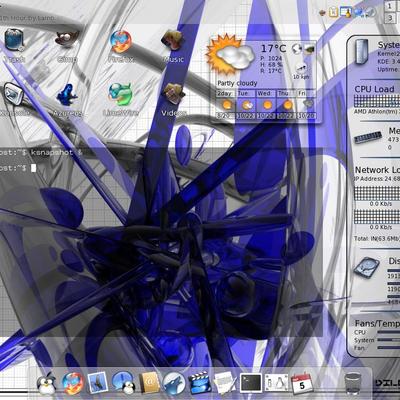Image resolution: width=400 pixels, height=400 pixels.
Task: Click the 17°C temperature reading
Action: (x=273, y=49)
